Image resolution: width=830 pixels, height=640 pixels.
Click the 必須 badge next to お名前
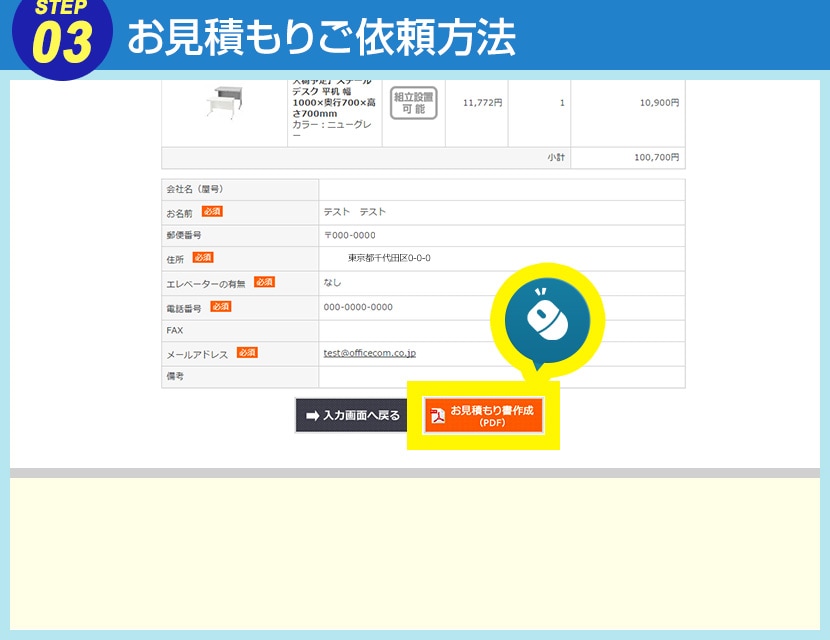coord(212,211)
